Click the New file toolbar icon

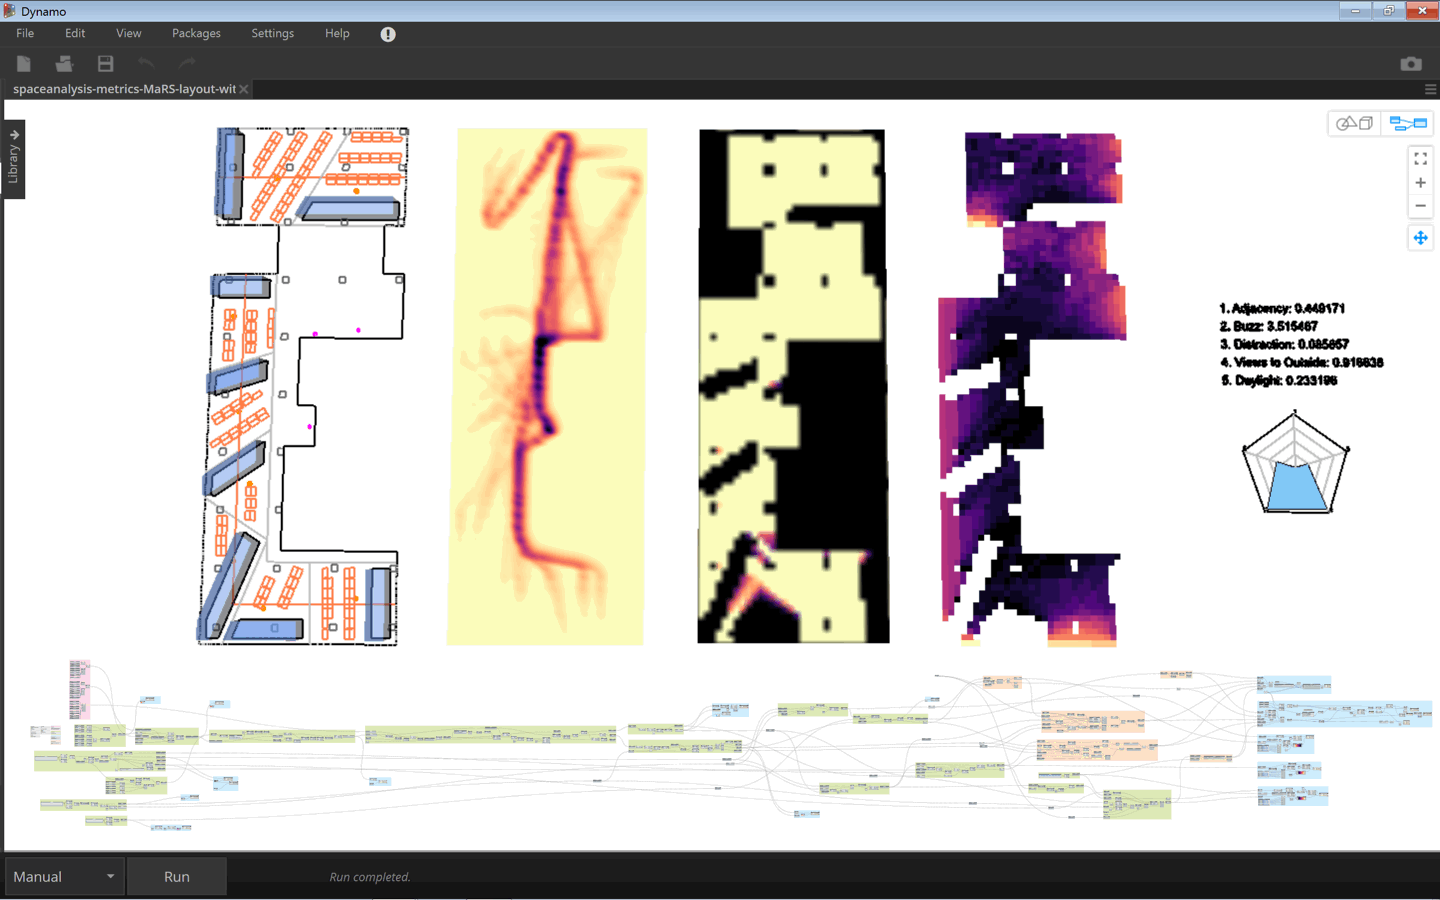(x=24, y=64)
